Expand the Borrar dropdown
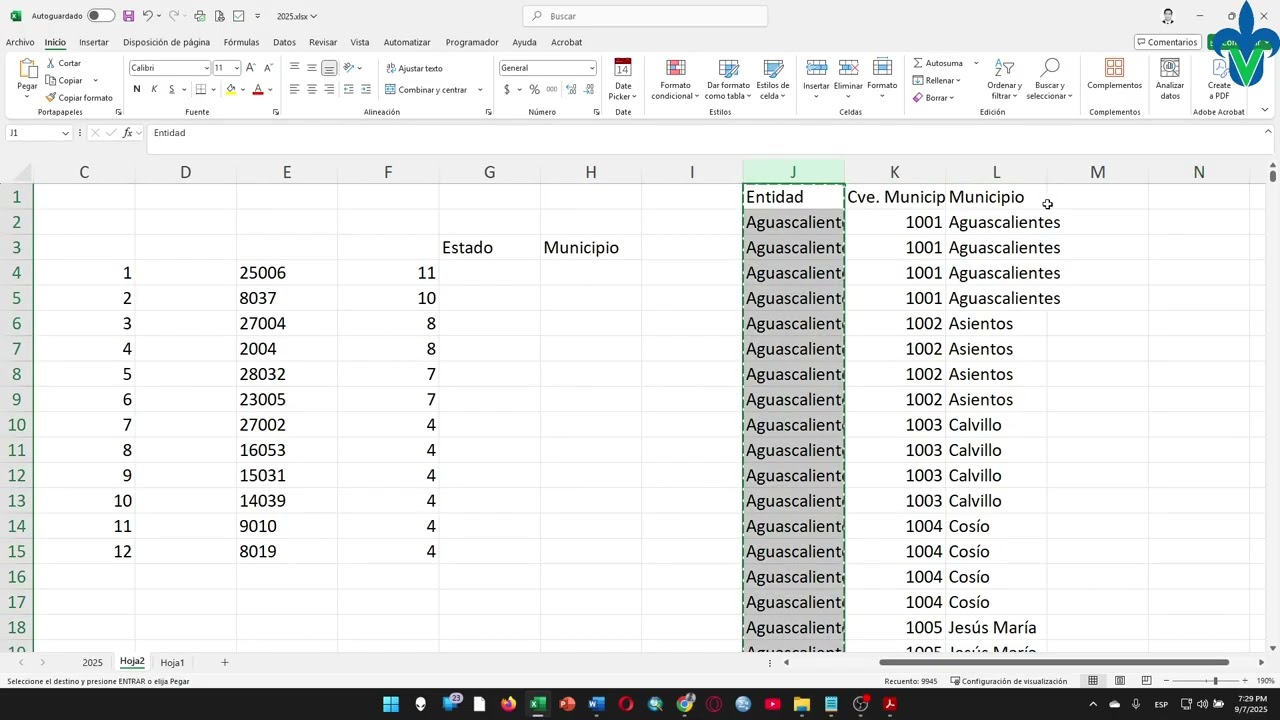 pyautogui.click(x=951, y=98)
